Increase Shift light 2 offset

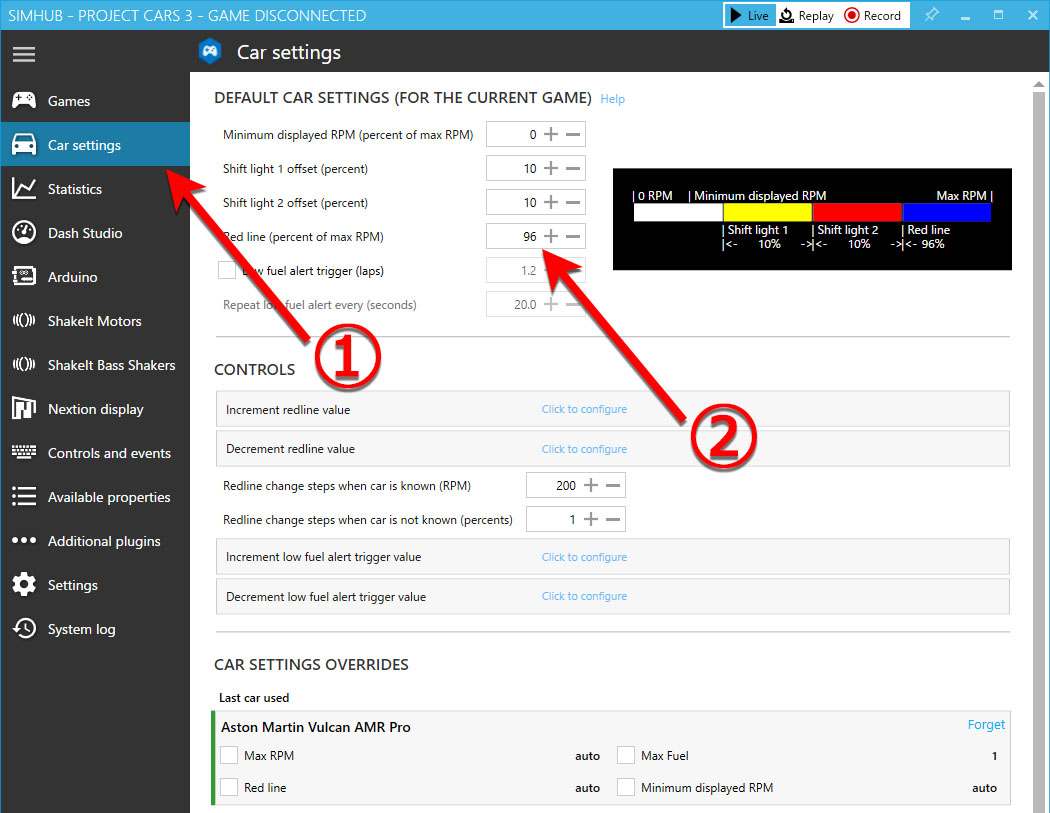click(x=550, y=202)
